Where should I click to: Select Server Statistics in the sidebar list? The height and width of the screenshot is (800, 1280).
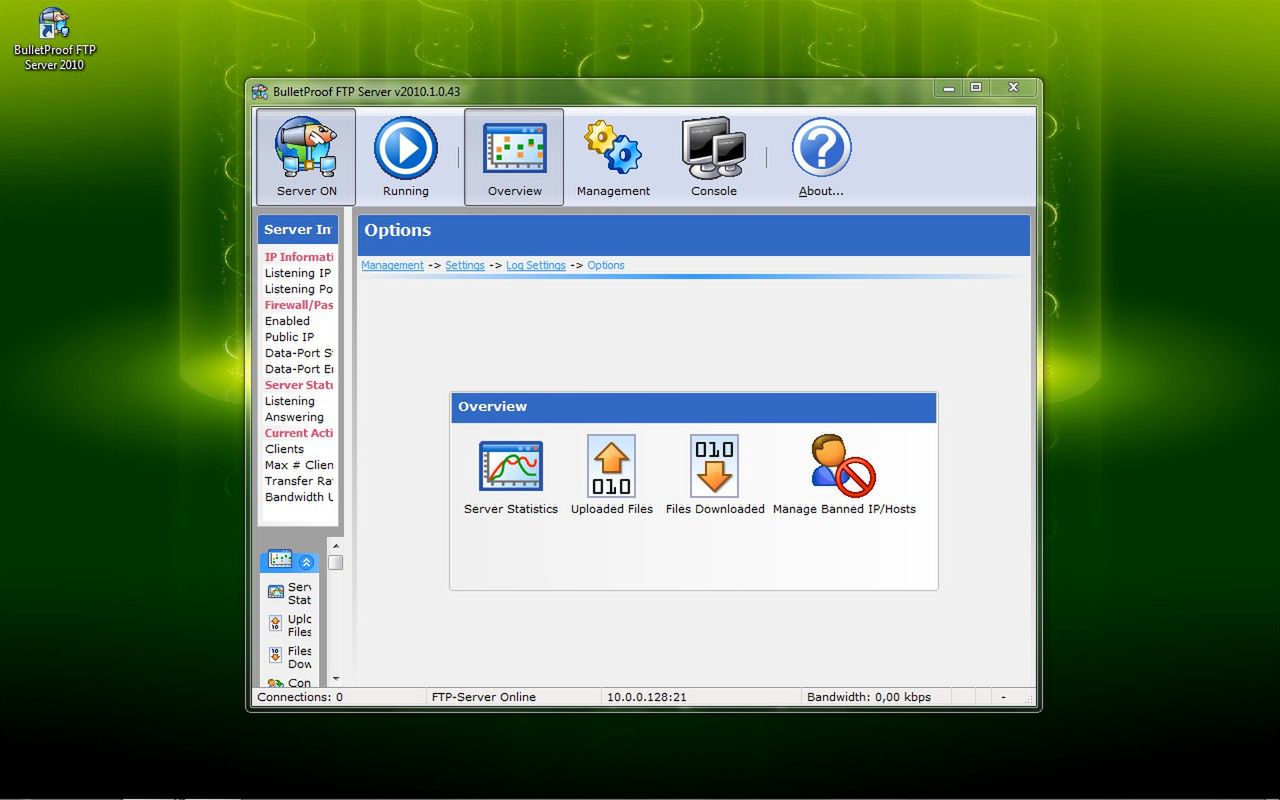pos(290,593)
